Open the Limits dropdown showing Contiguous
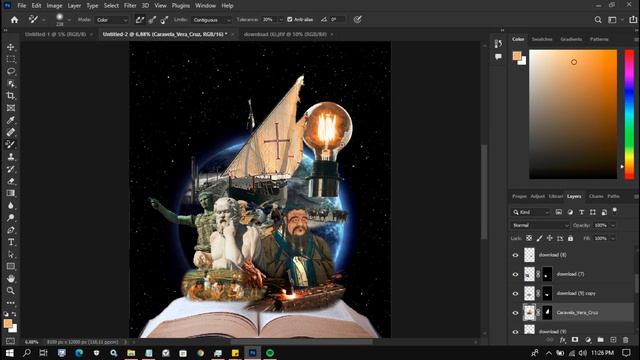Viewport: 640px width, 360px height. pyautogui.click(x=211, y=20)
